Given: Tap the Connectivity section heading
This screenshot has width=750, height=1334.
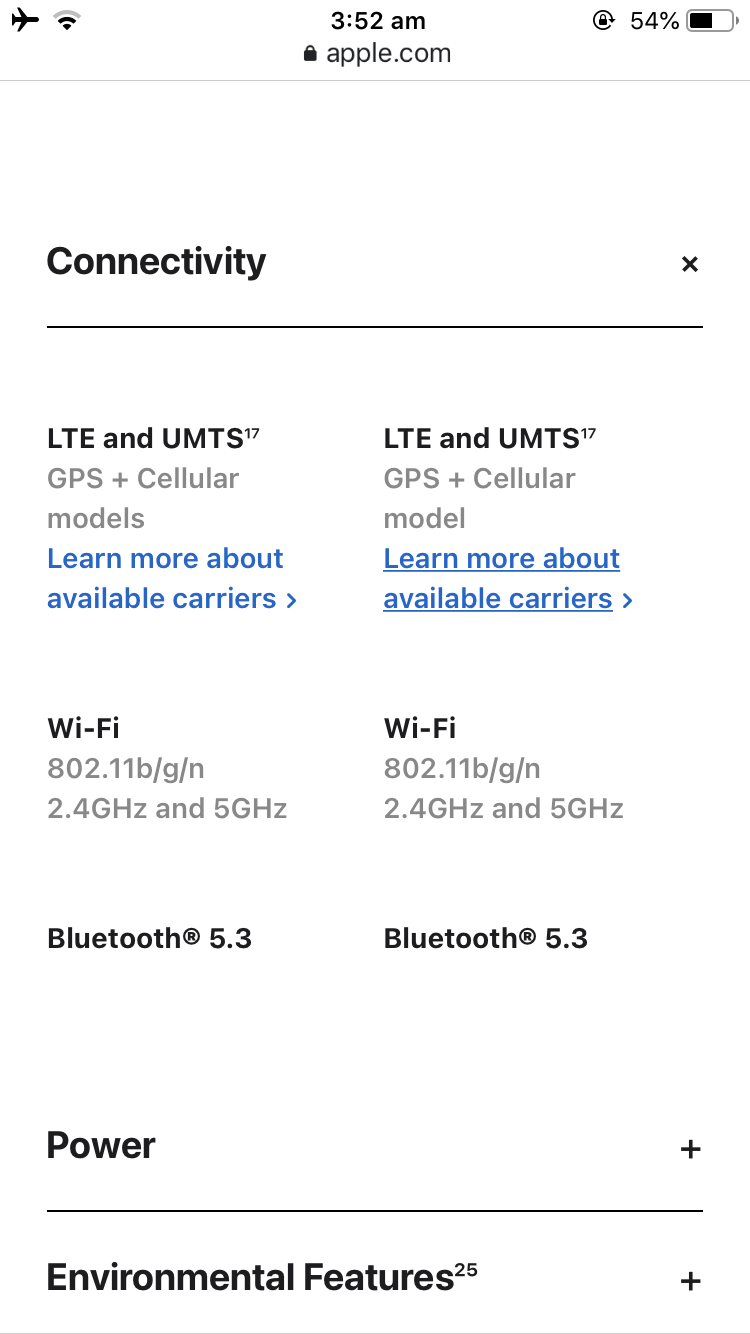Looking at the screenshot, I should point(156,261).
